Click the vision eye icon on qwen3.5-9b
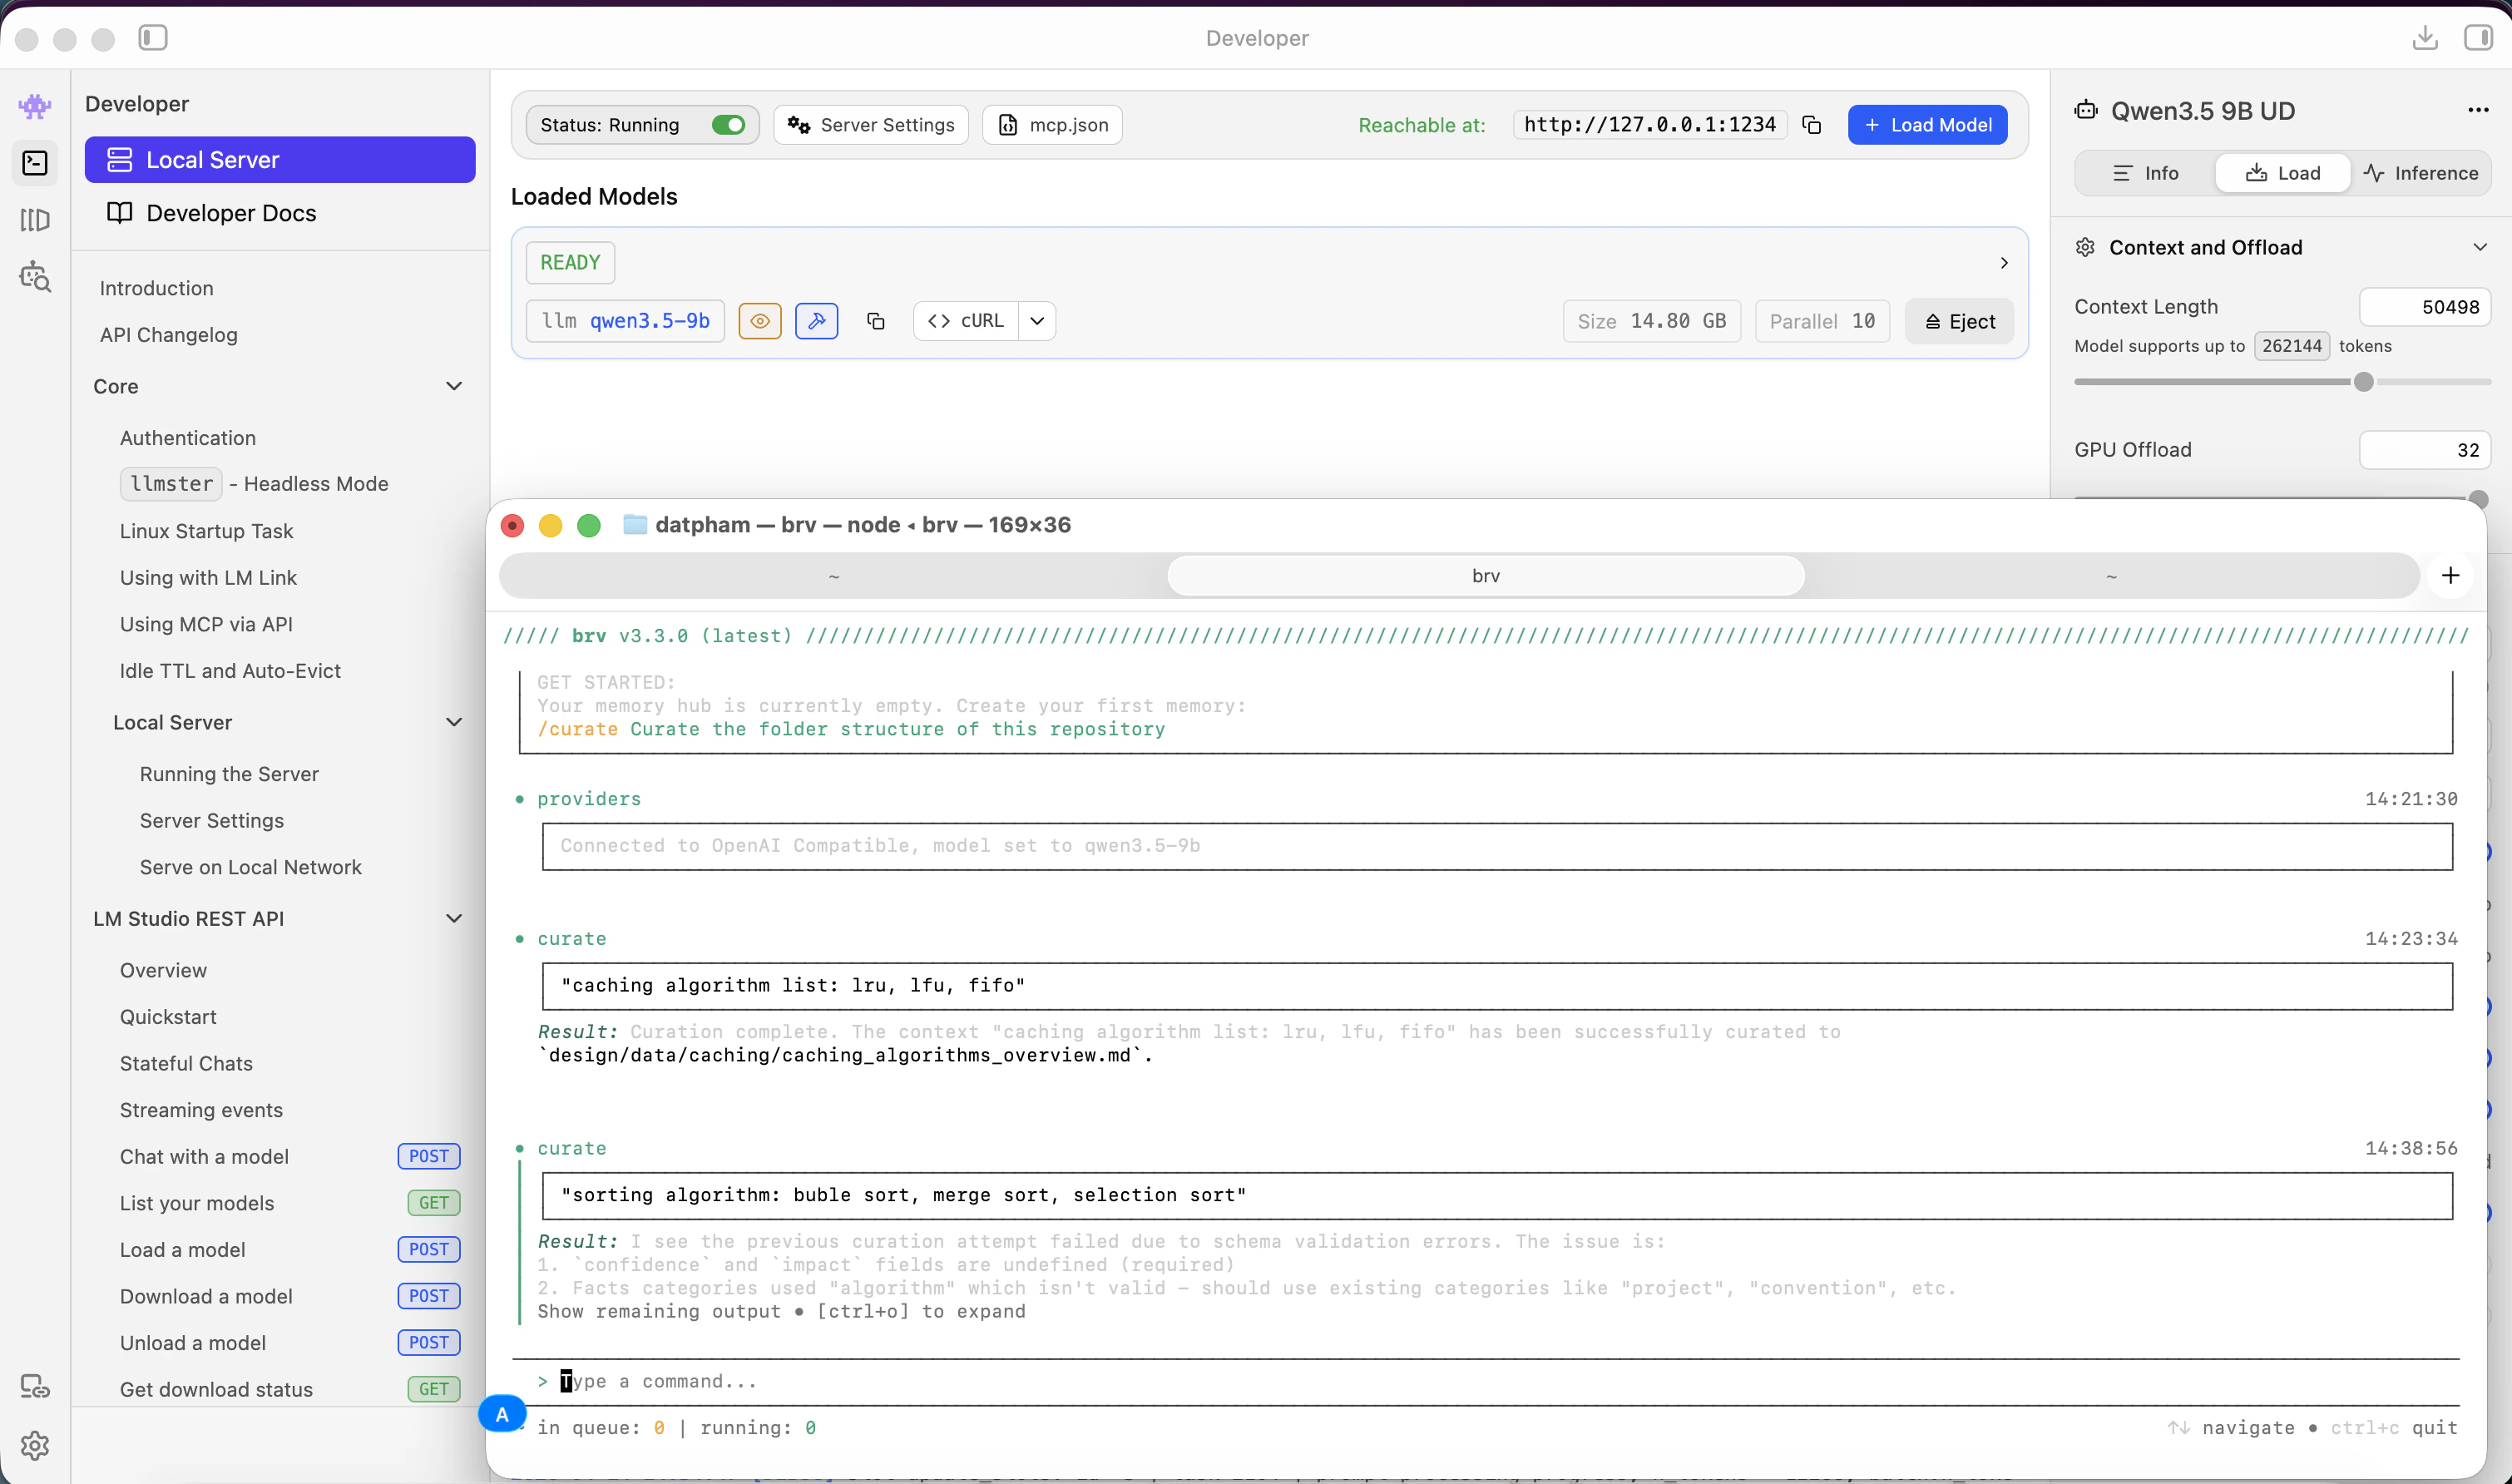Viewport: 2512px width, 1484px height. [x=759, y=321]
